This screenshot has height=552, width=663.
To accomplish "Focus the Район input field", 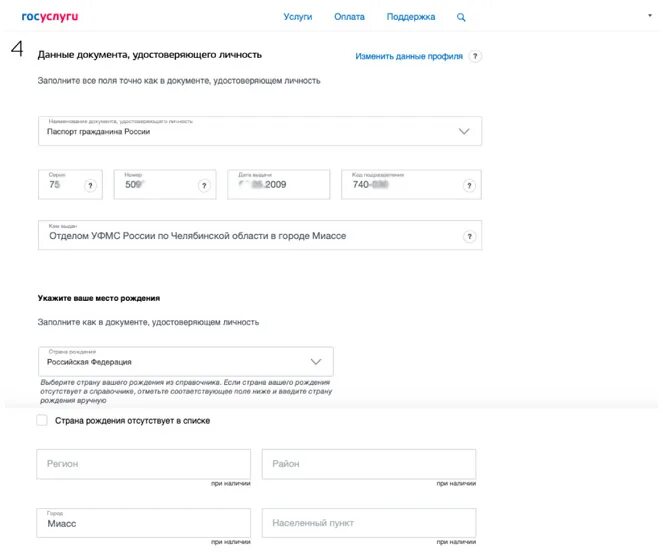I will pyautogui.click(x=368, y=464).
